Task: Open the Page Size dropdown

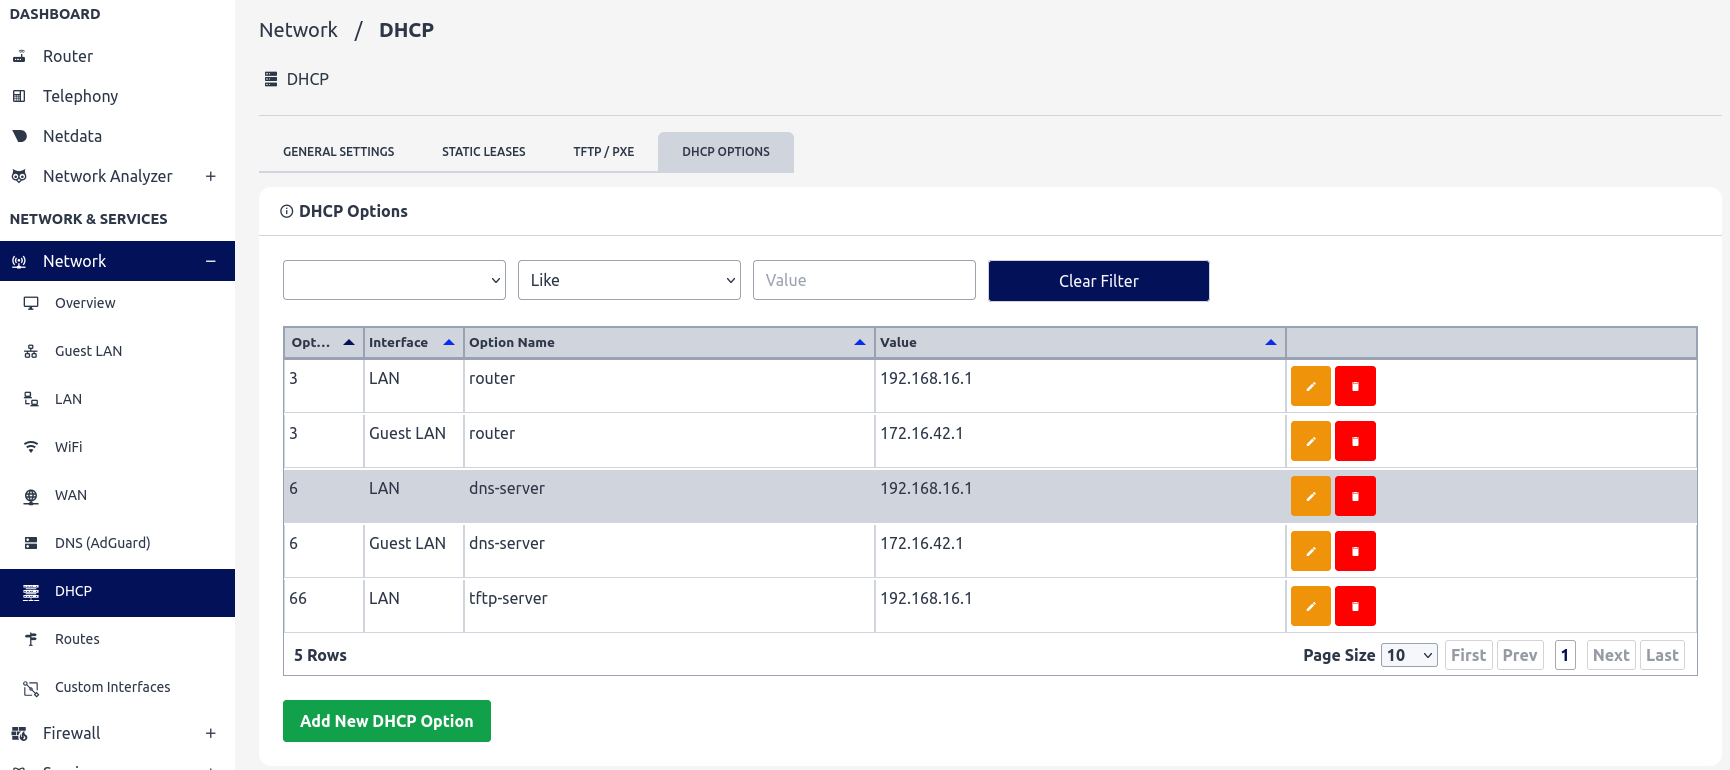Action: [x=1409, y=655]
